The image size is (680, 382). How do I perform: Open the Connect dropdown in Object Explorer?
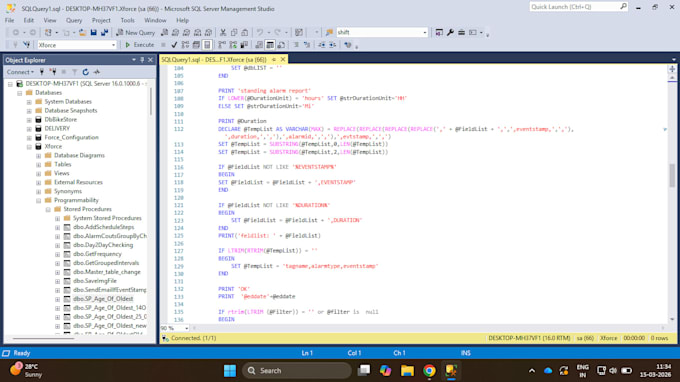tap(20, 72)
